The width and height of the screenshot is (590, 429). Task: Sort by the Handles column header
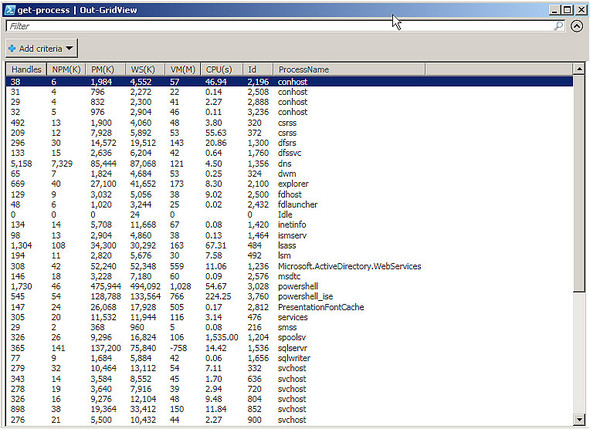point(26,70)
